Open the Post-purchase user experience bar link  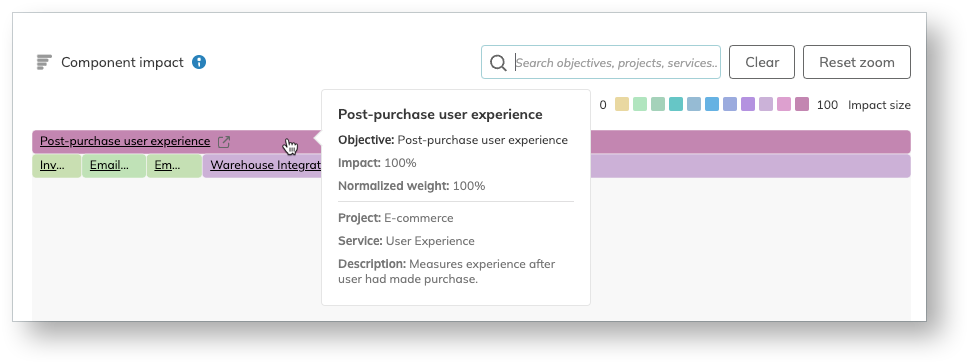[x=125, y=141]
